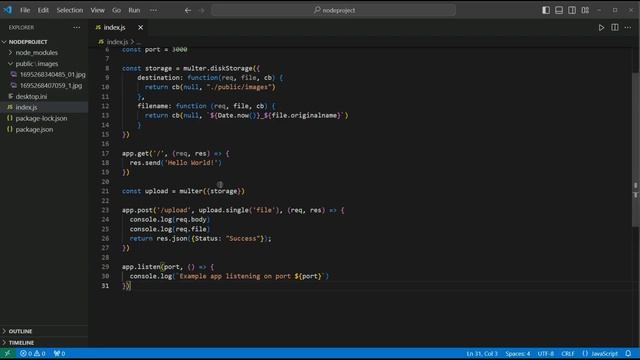Viewport: 640px width, 360px height.
Task: Click "Success" string on line 26
Action: pos(243,238)
